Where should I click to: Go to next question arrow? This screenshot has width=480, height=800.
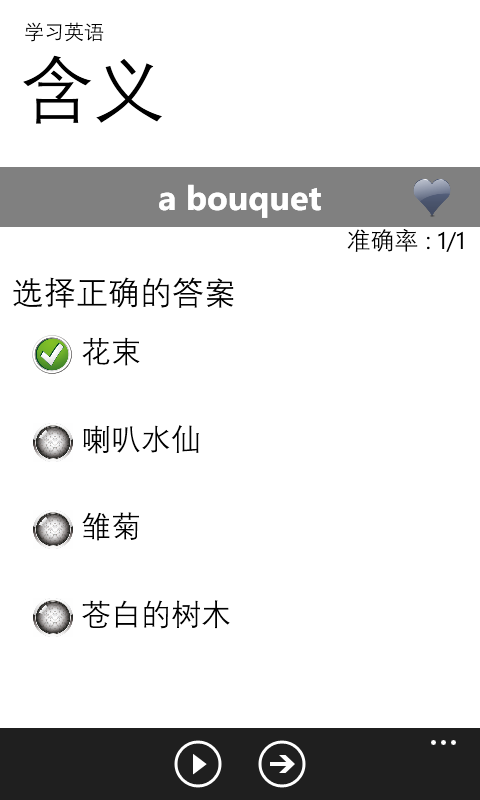[x=282, y=764]
